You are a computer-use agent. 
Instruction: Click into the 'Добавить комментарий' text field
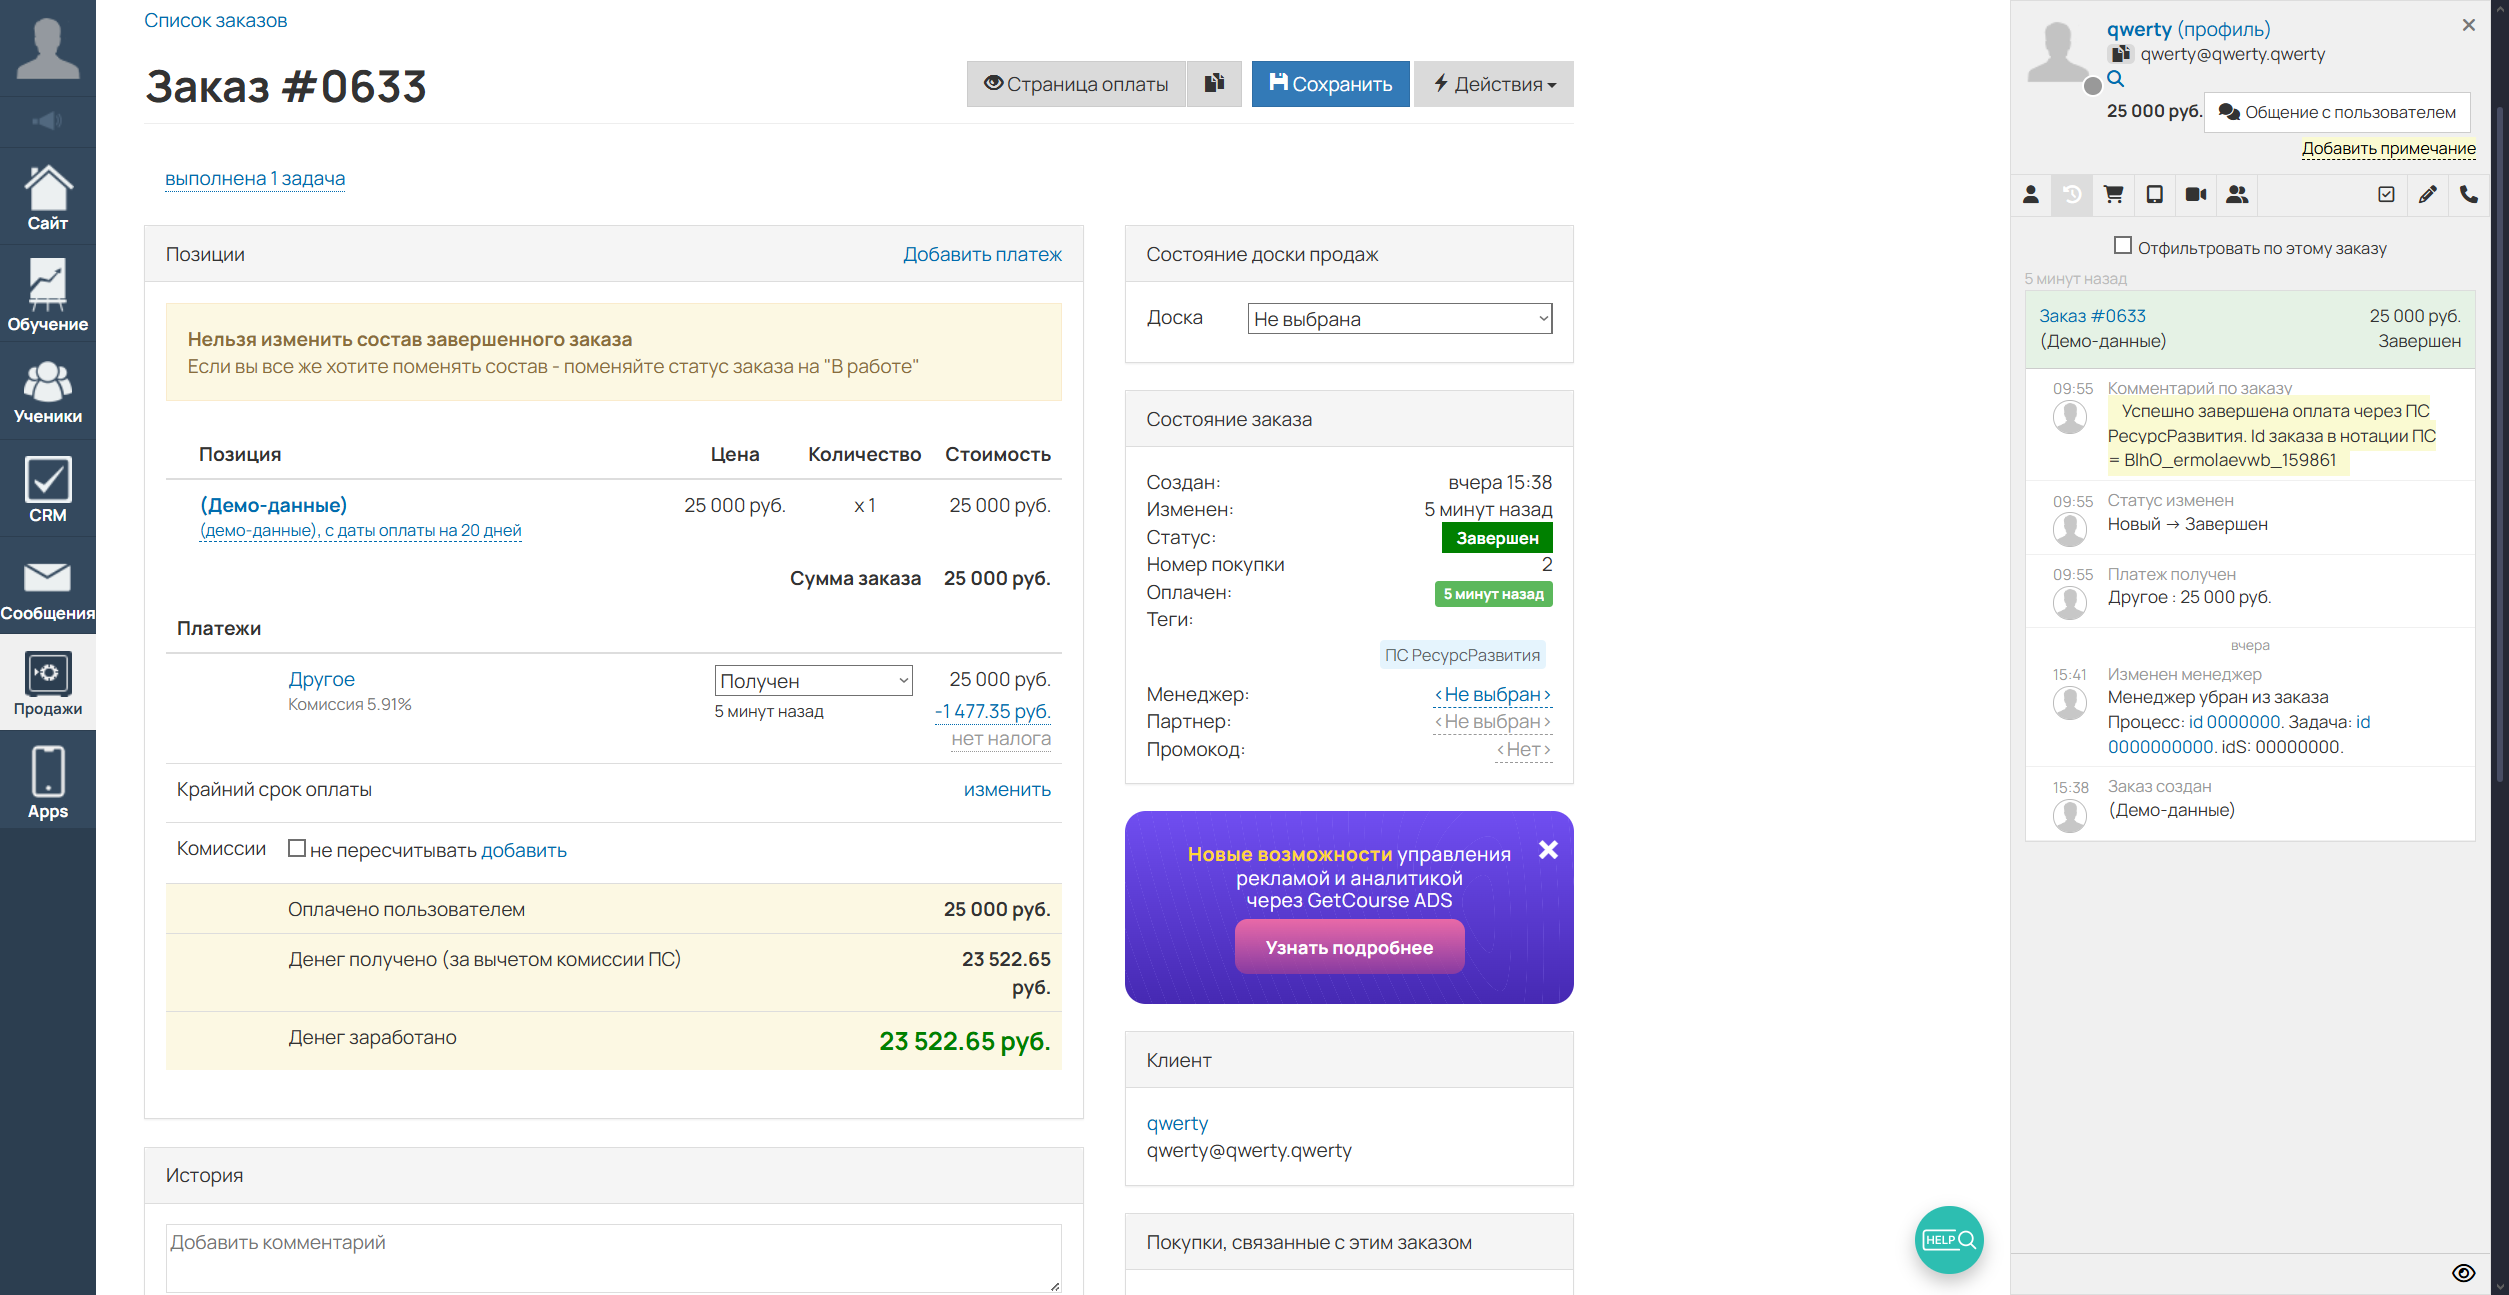point(612,1256)
